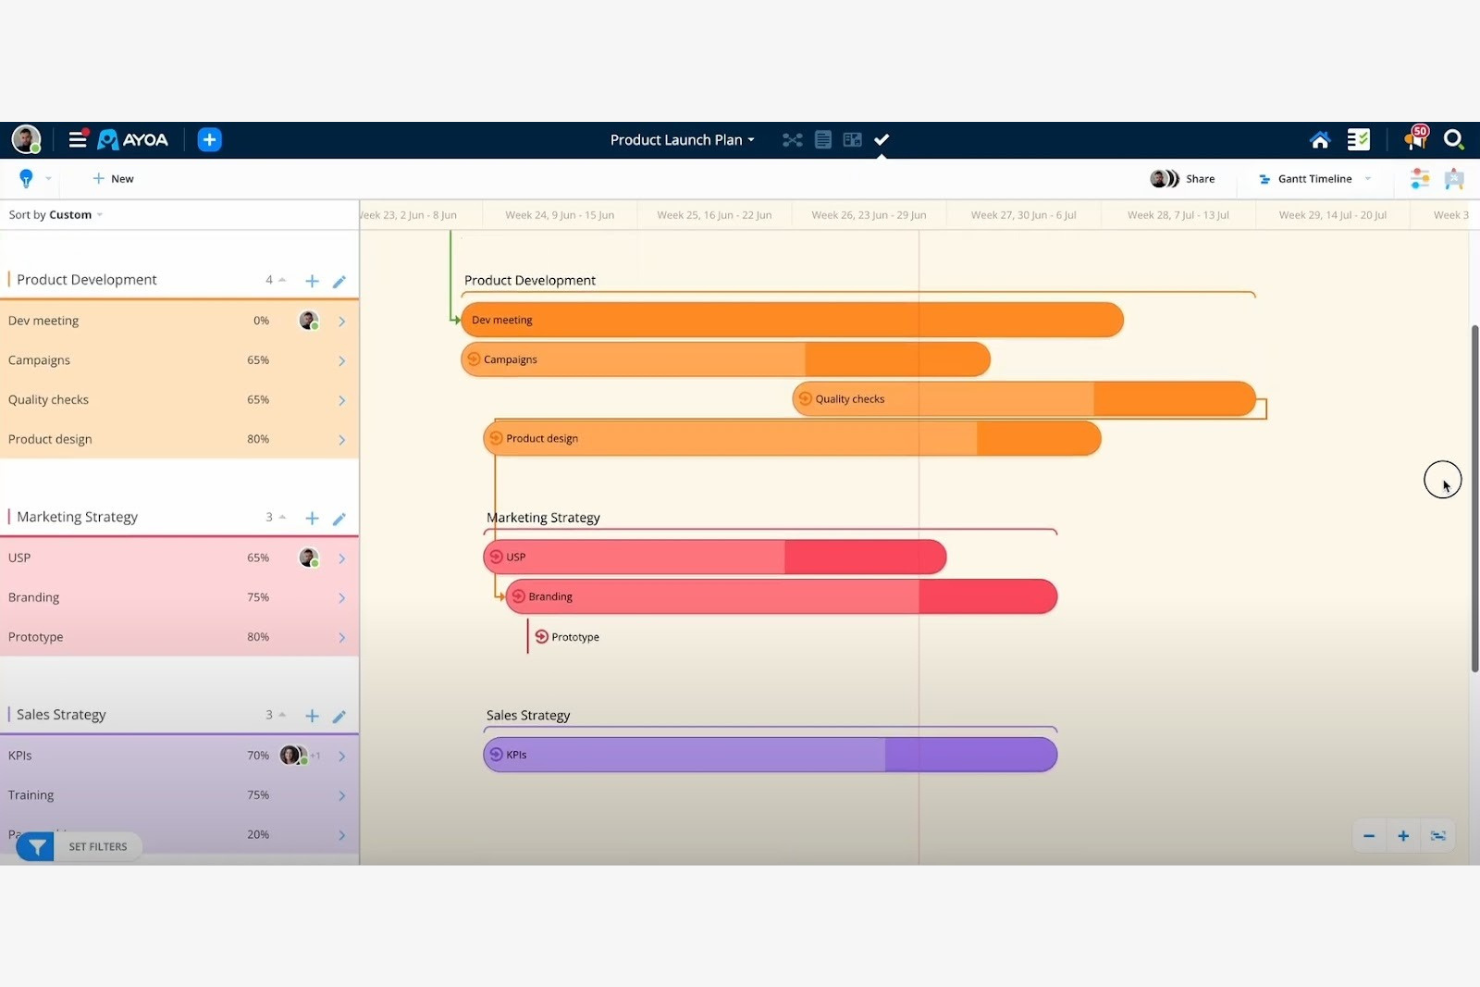The width and height of the screenshot is (1480, 987).
Task: Open the search magnifier icon
Action: [1454, 139]
